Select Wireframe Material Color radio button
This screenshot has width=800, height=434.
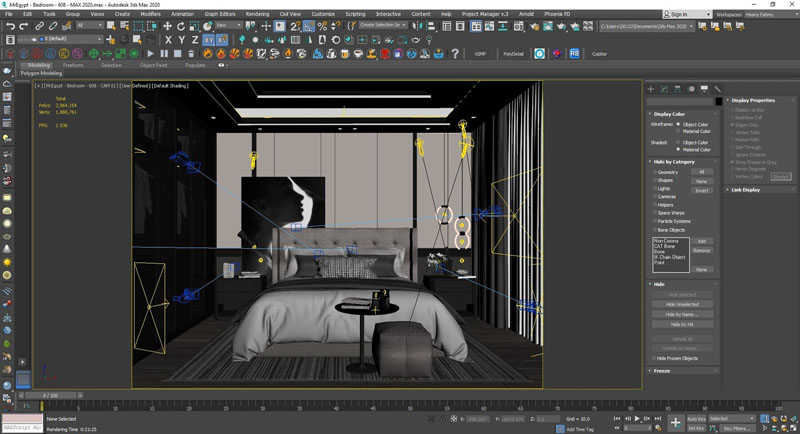coord(678,131)
